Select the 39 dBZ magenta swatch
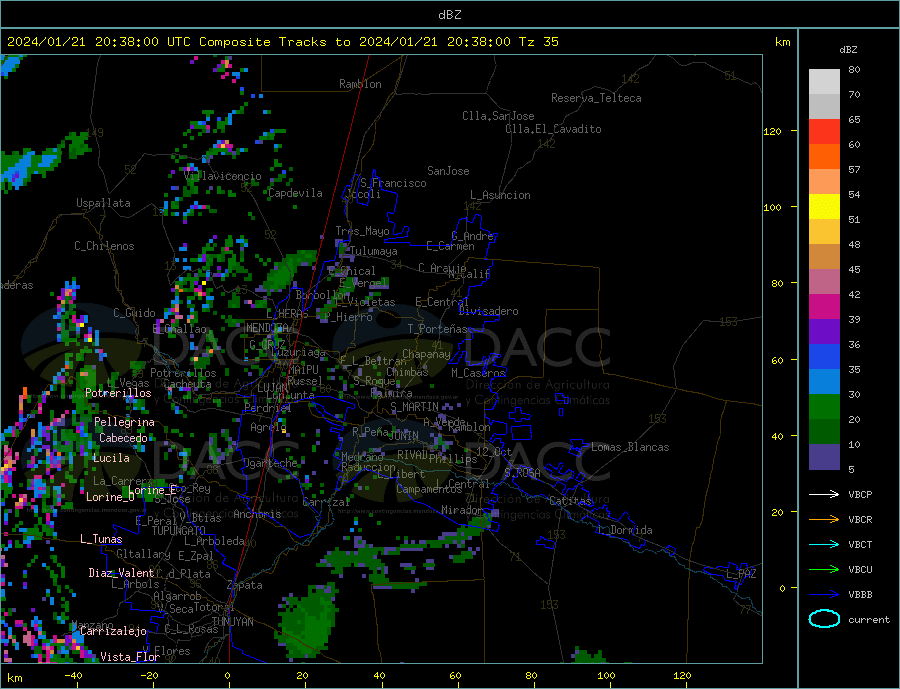Viewport: 900px width, 689px height. [x=824, y=307]
